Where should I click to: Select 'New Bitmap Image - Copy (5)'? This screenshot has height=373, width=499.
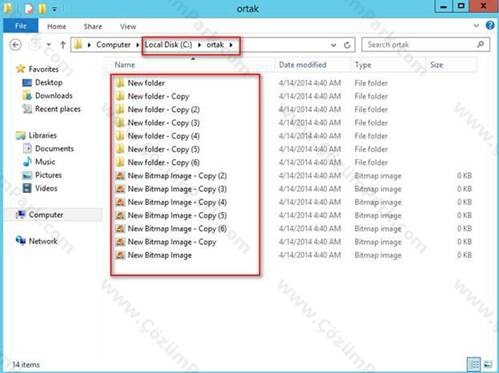click(177, 215)
